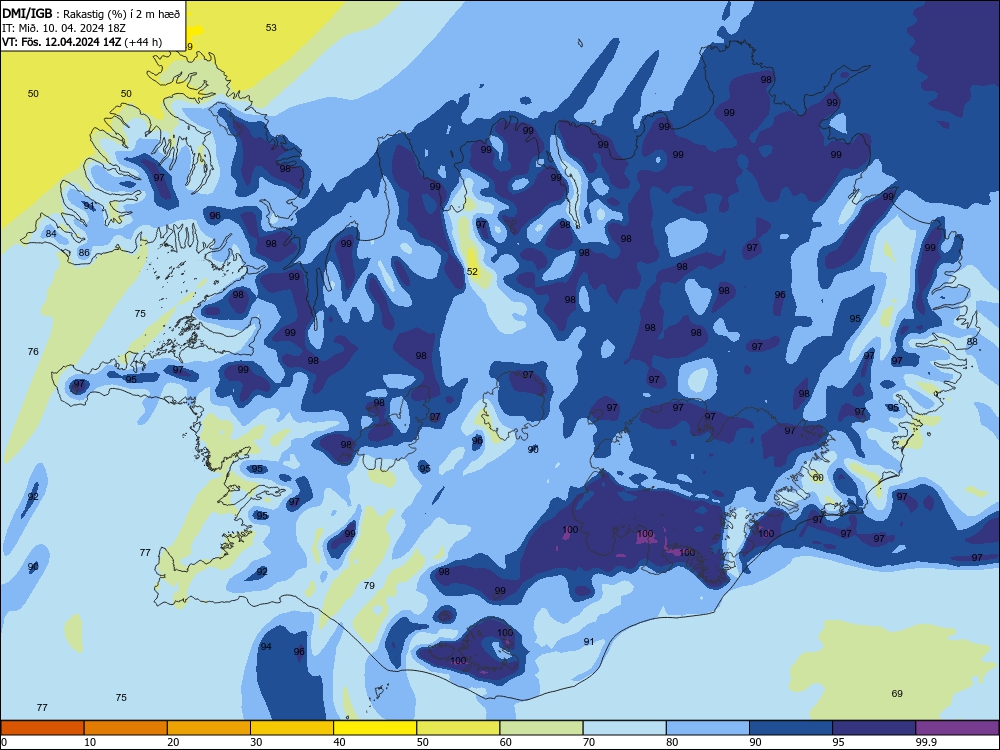Viewport: 1000px width, 750px height.
Task: Click the legend tick label '99.9'
Action: coord(925,742)
